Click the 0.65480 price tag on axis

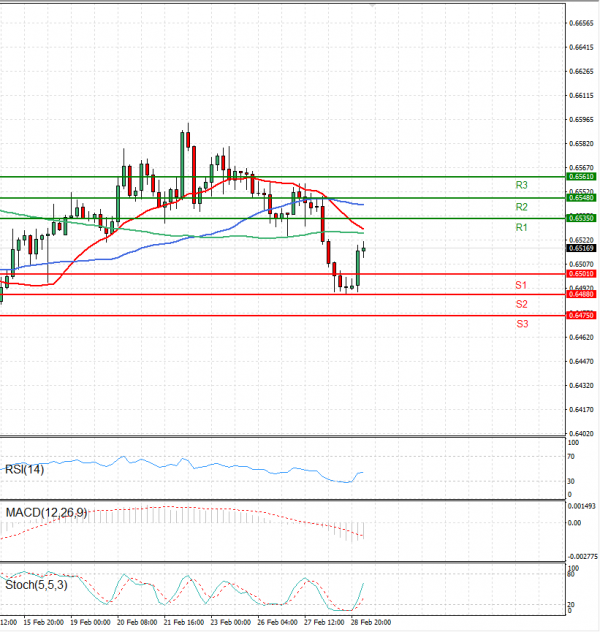[x=581, y=197]
